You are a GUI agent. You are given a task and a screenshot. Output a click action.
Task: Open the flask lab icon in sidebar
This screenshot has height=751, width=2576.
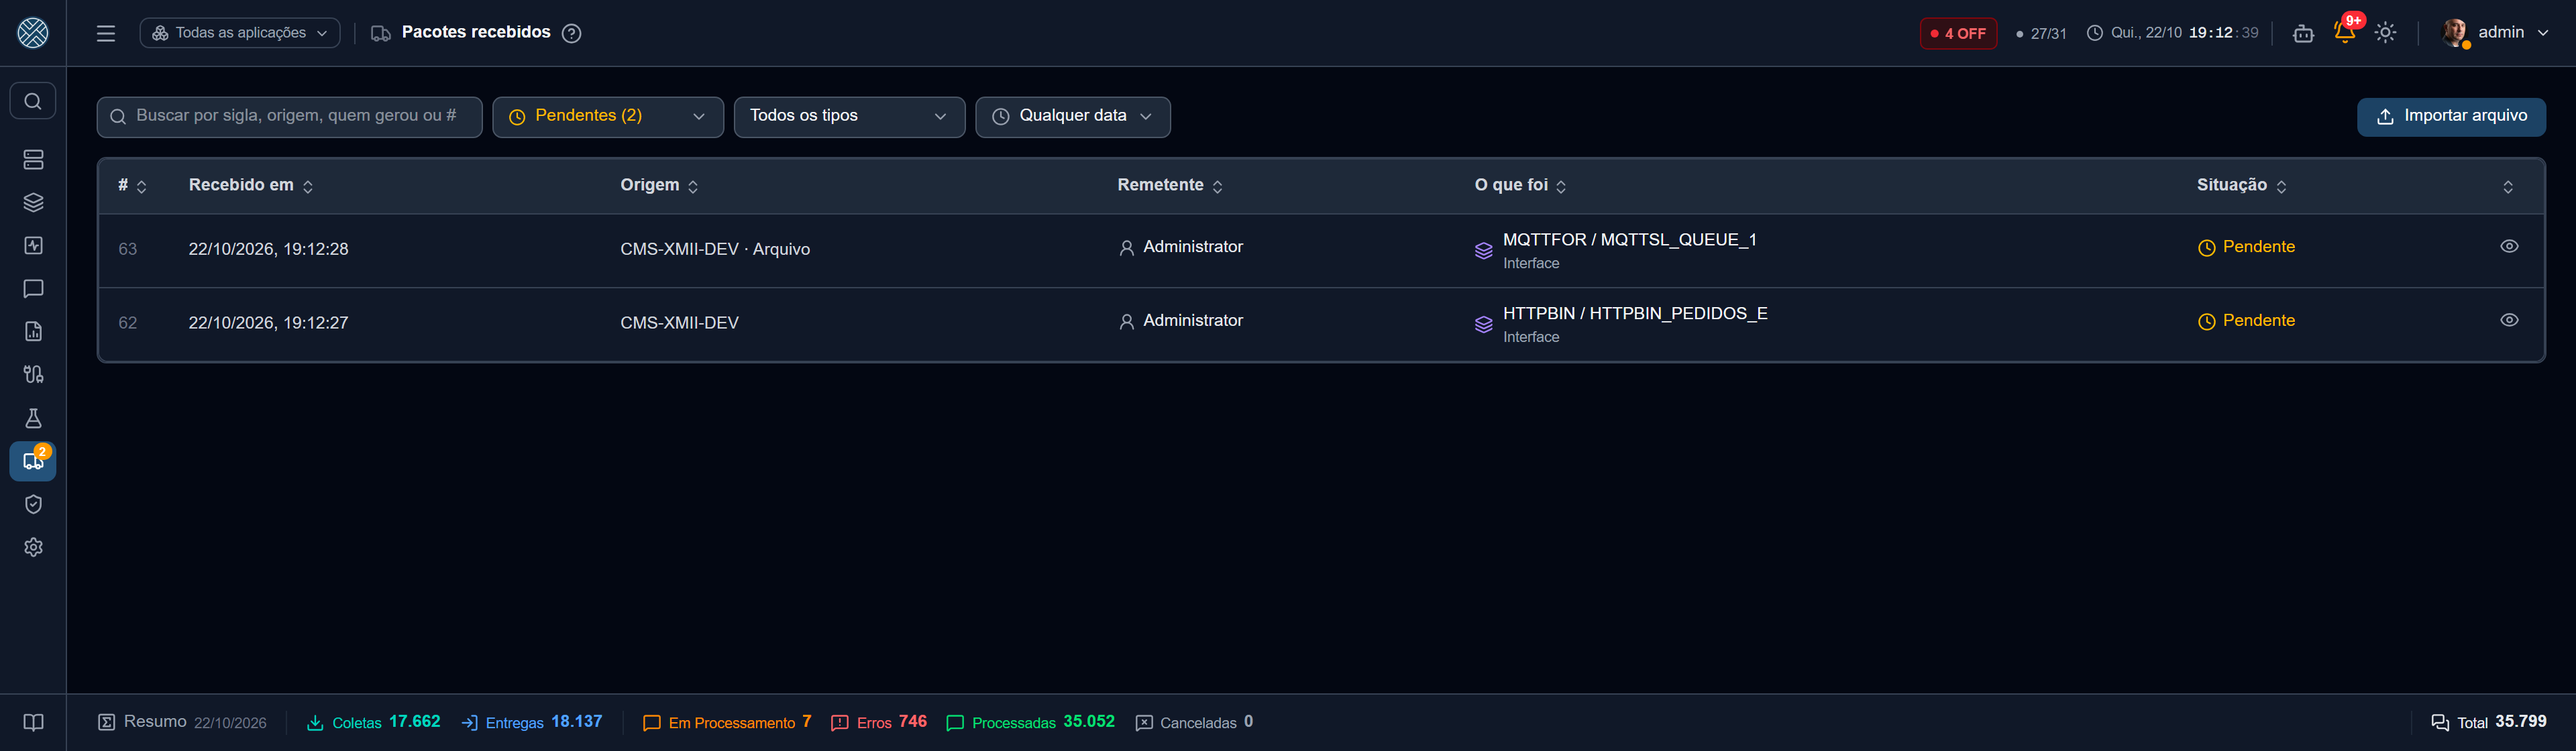[33, 418]
